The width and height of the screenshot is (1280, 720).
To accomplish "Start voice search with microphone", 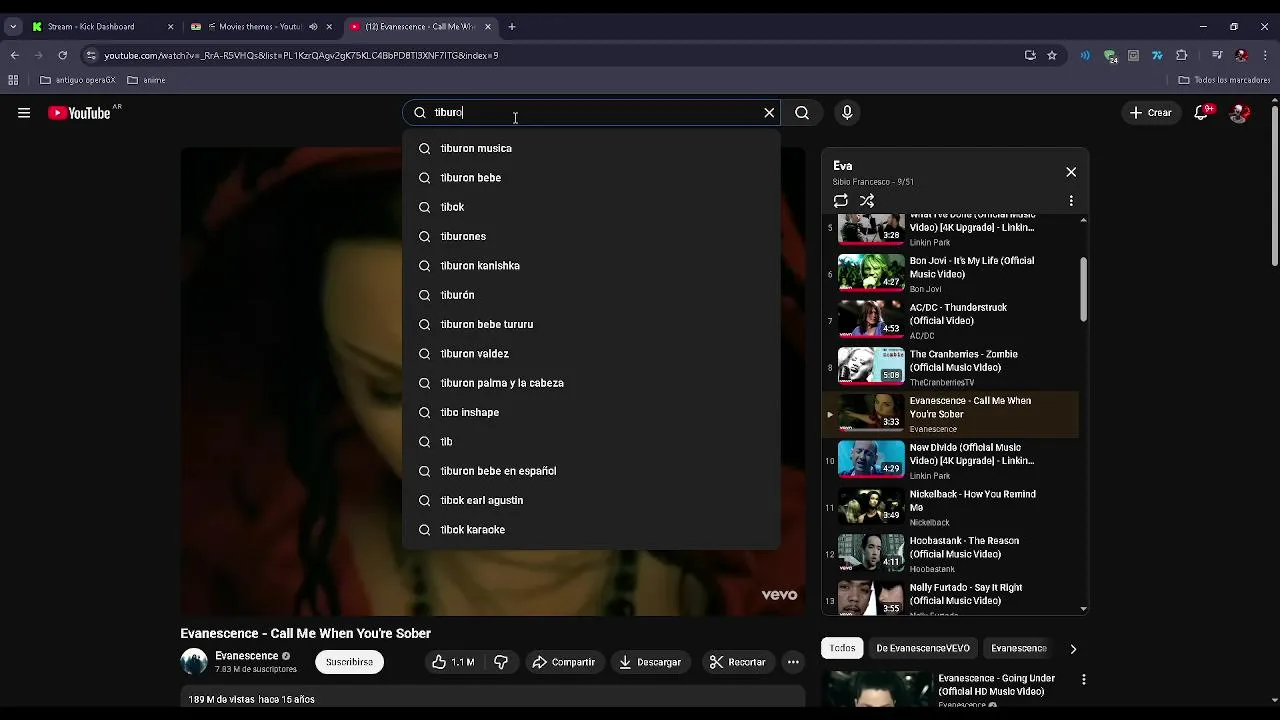I will pos(847,113).
